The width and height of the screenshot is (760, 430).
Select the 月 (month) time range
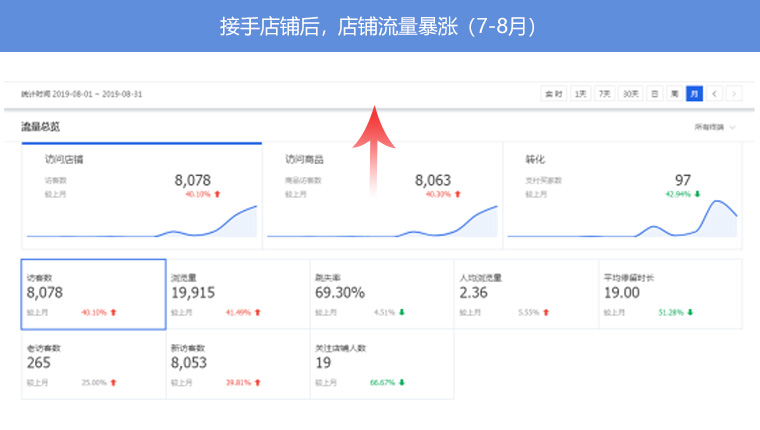click(x=694, y=94)
